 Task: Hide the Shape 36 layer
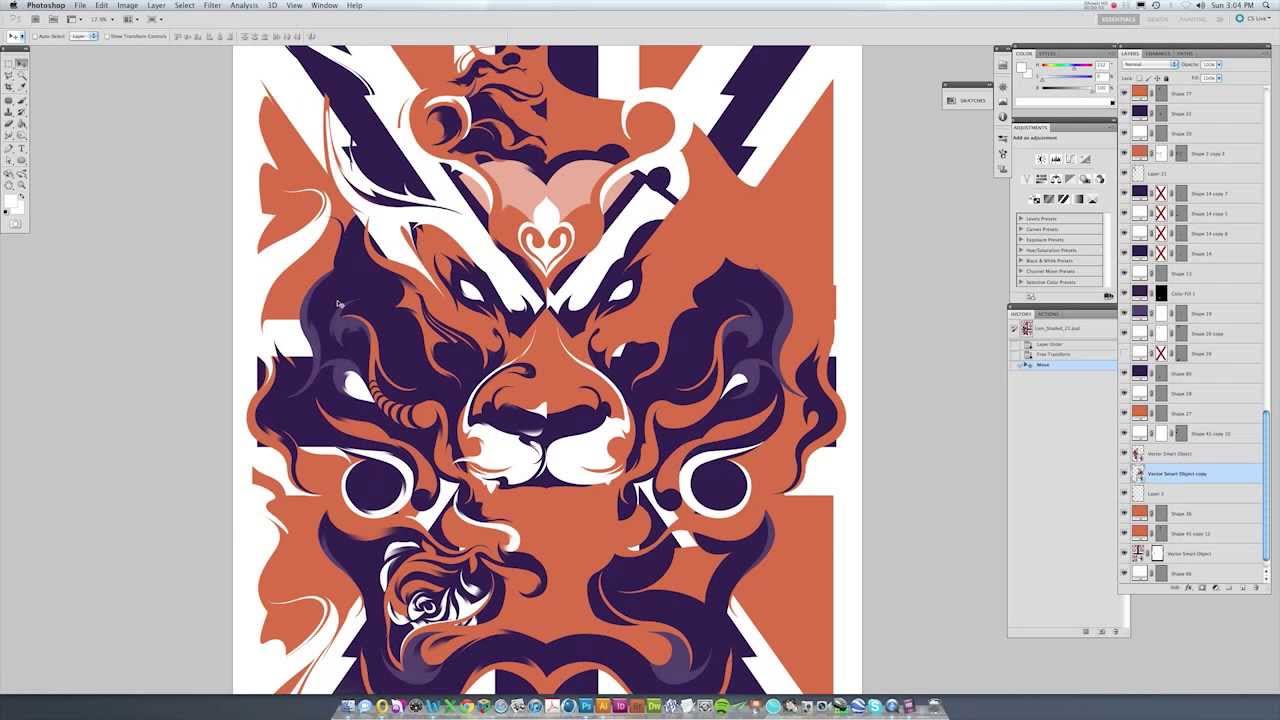1124,513
